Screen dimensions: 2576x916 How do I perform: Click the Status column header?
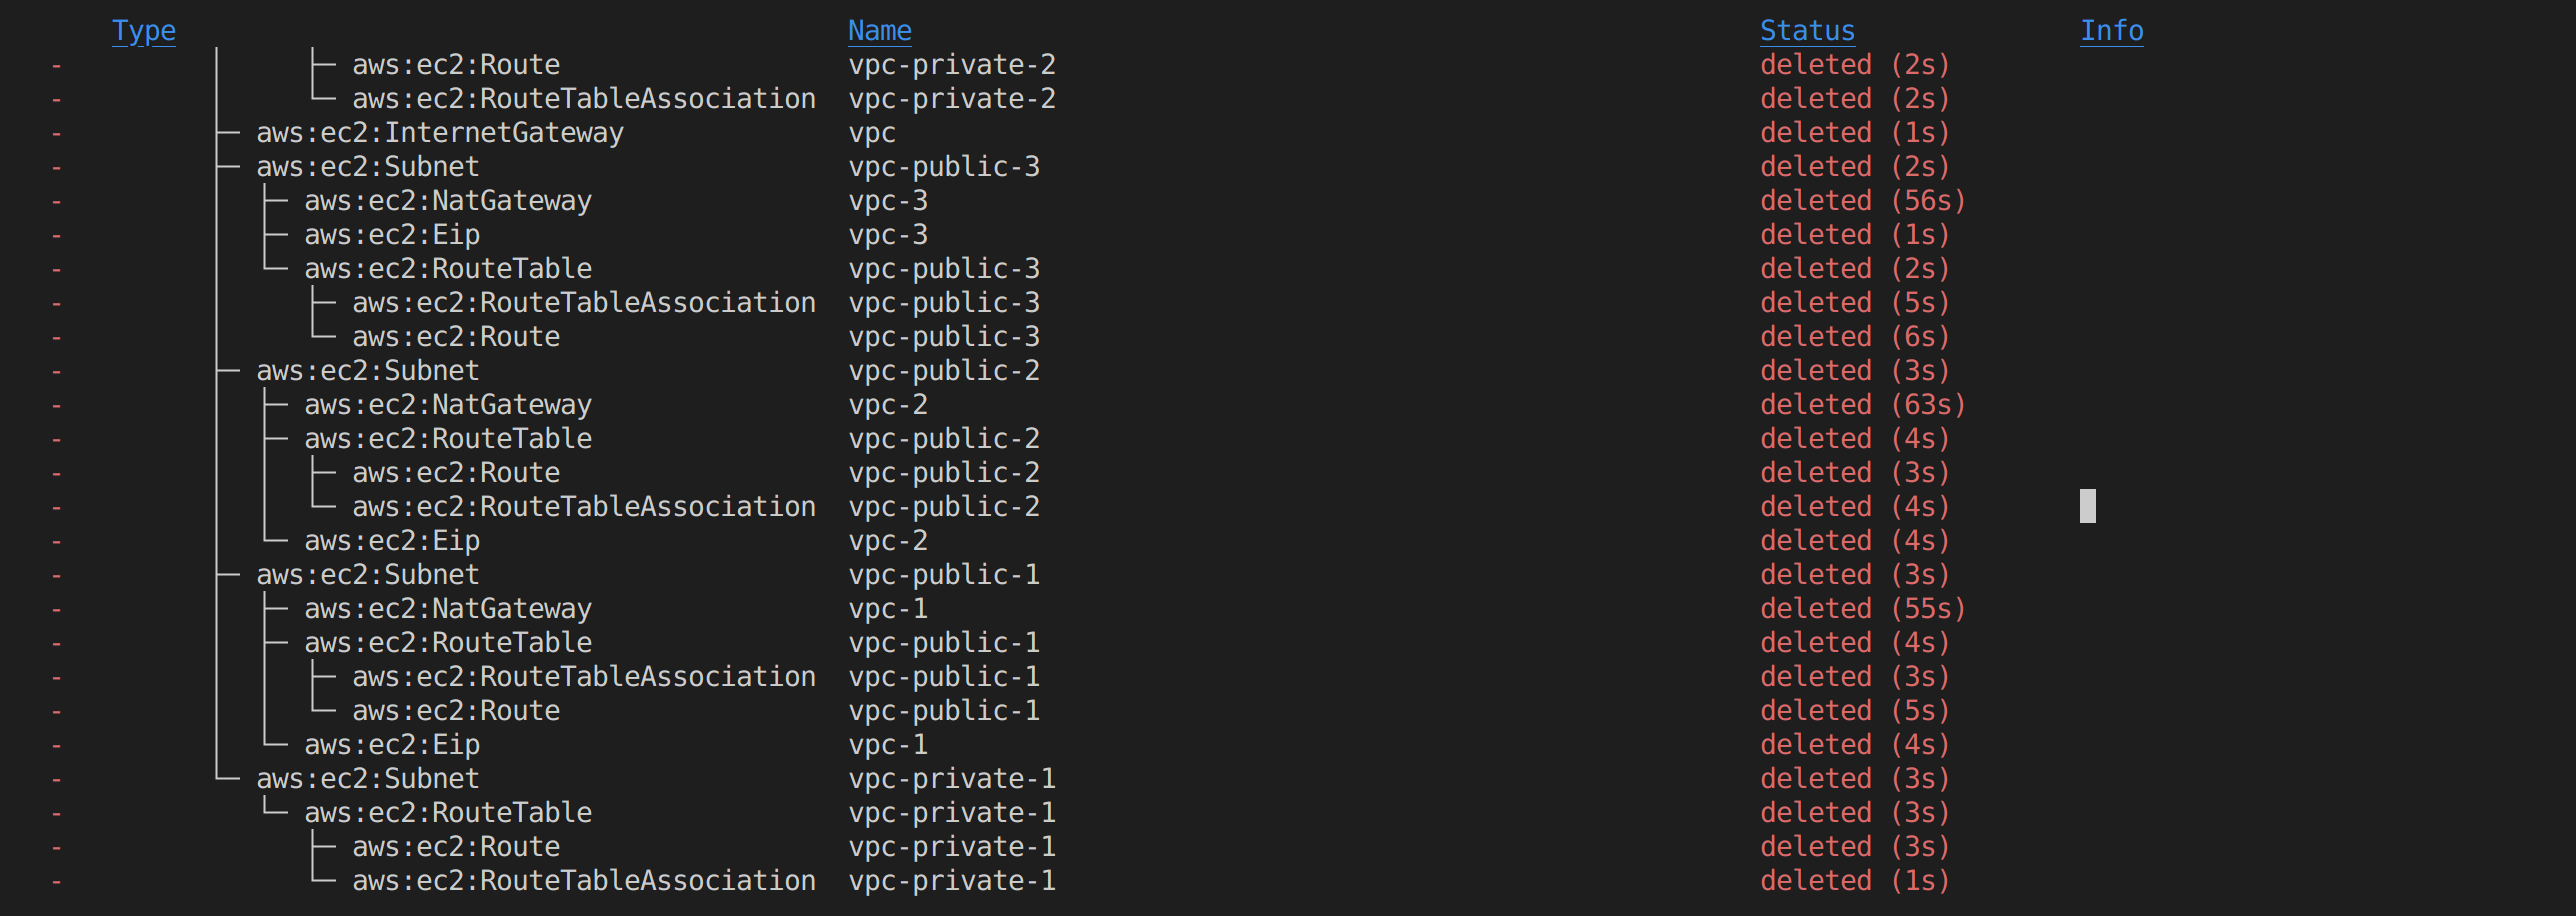point(1806,31)
